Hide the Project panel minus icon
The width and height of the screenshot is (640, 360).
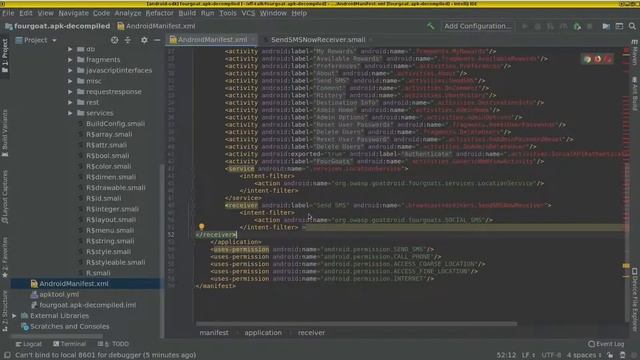(x=157, y=40)
